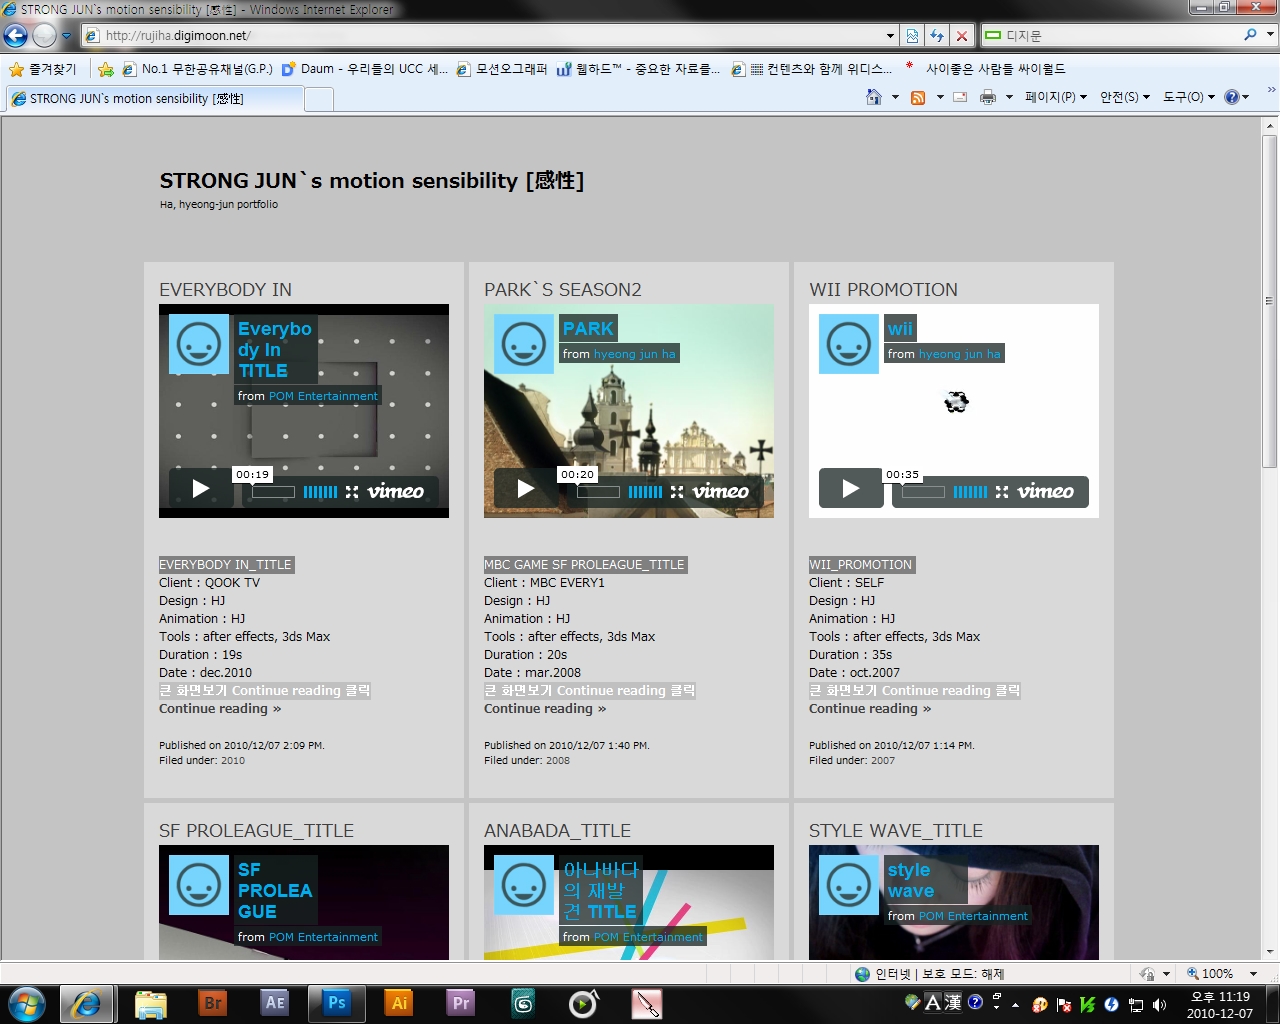Open the recent pages dropdown beside Forward
The width and height of the screenshot is (1280, 1024).
pyautogui.click(x=67, y=35)
